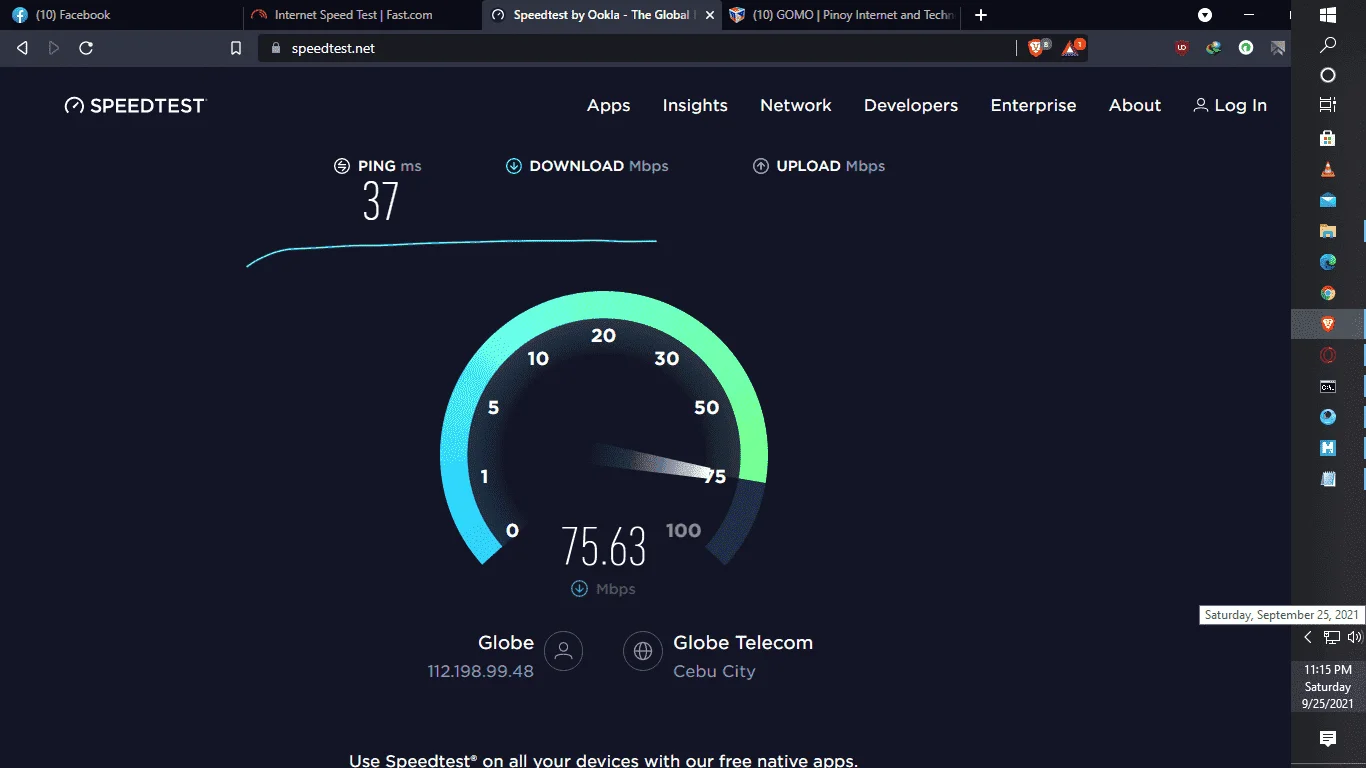Open the uBlock Origin extension icon
Image resolution: width=1366 pixels, height=768 pixels.
(1182, 48)
